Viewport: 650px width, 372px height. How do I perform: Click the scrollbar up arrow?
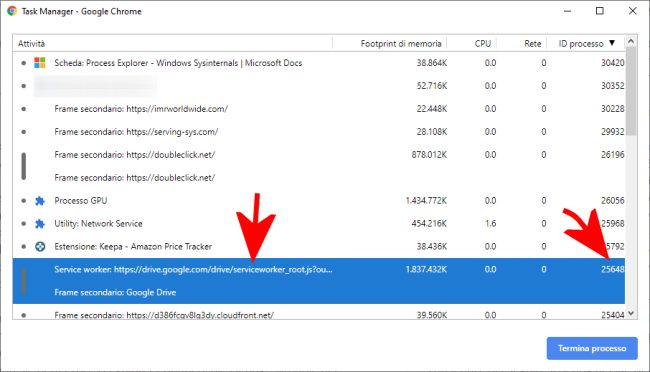click(x=631, y=41)
